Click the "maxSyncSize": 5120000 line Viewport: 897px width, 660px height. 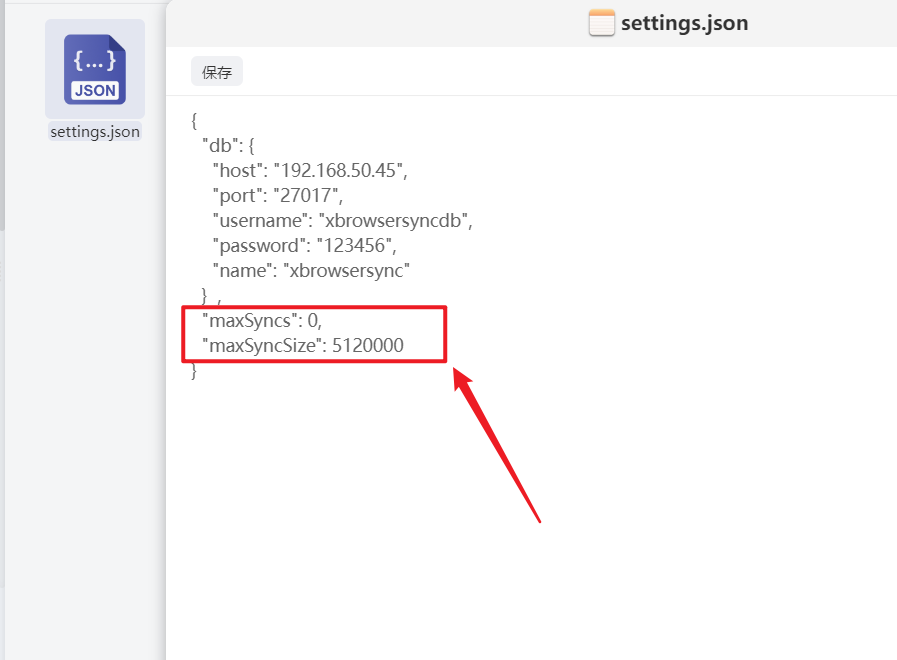(x=303, y=346)
